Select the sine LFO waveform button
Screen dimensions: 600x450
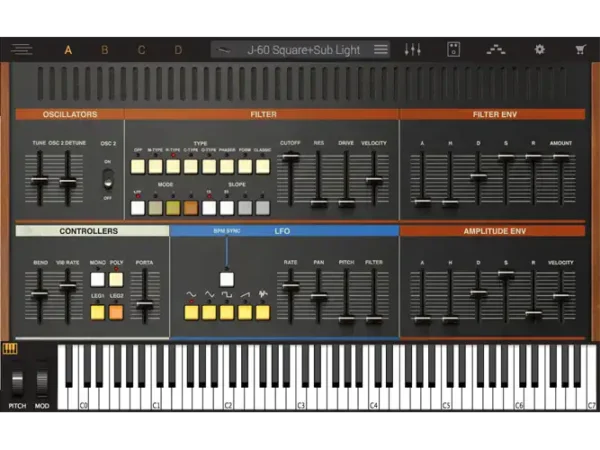(x=191, y=312)
